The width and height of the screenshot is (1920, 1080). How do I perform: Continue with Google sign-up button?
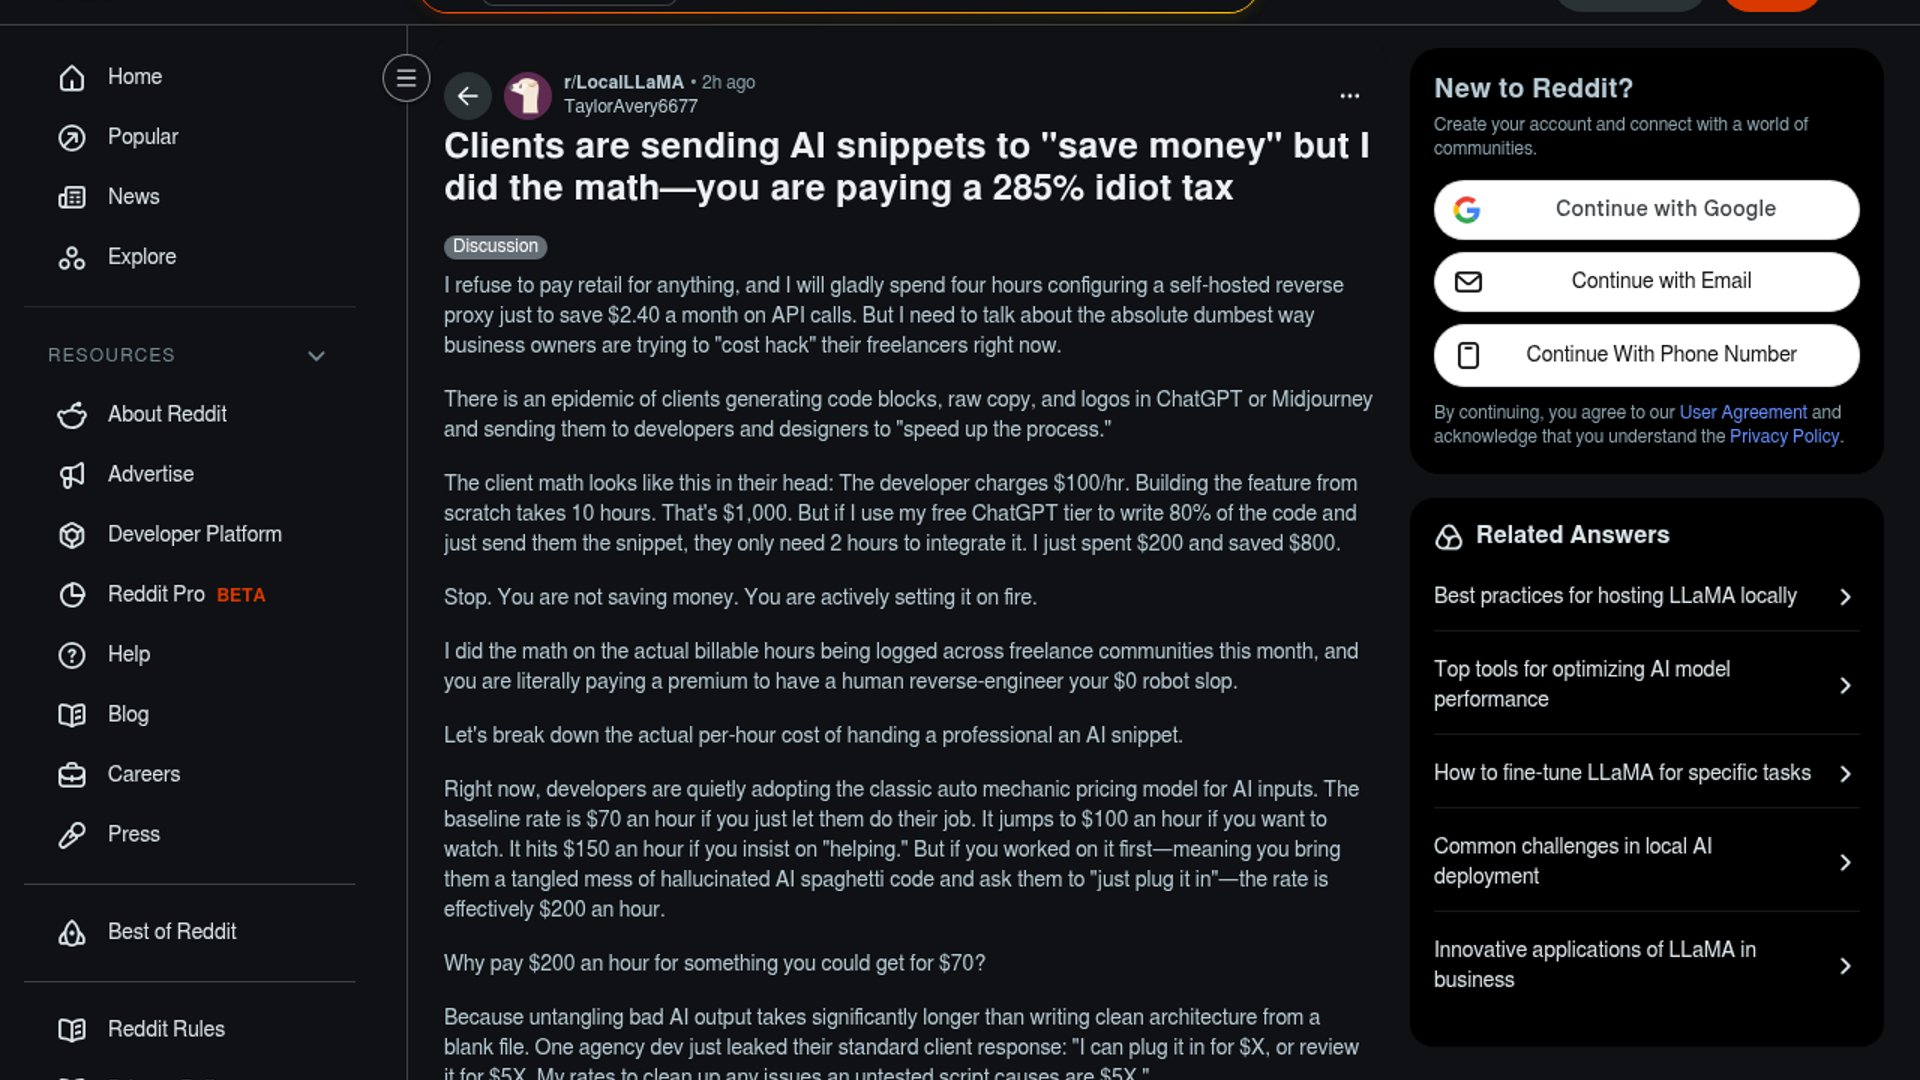1647,209
